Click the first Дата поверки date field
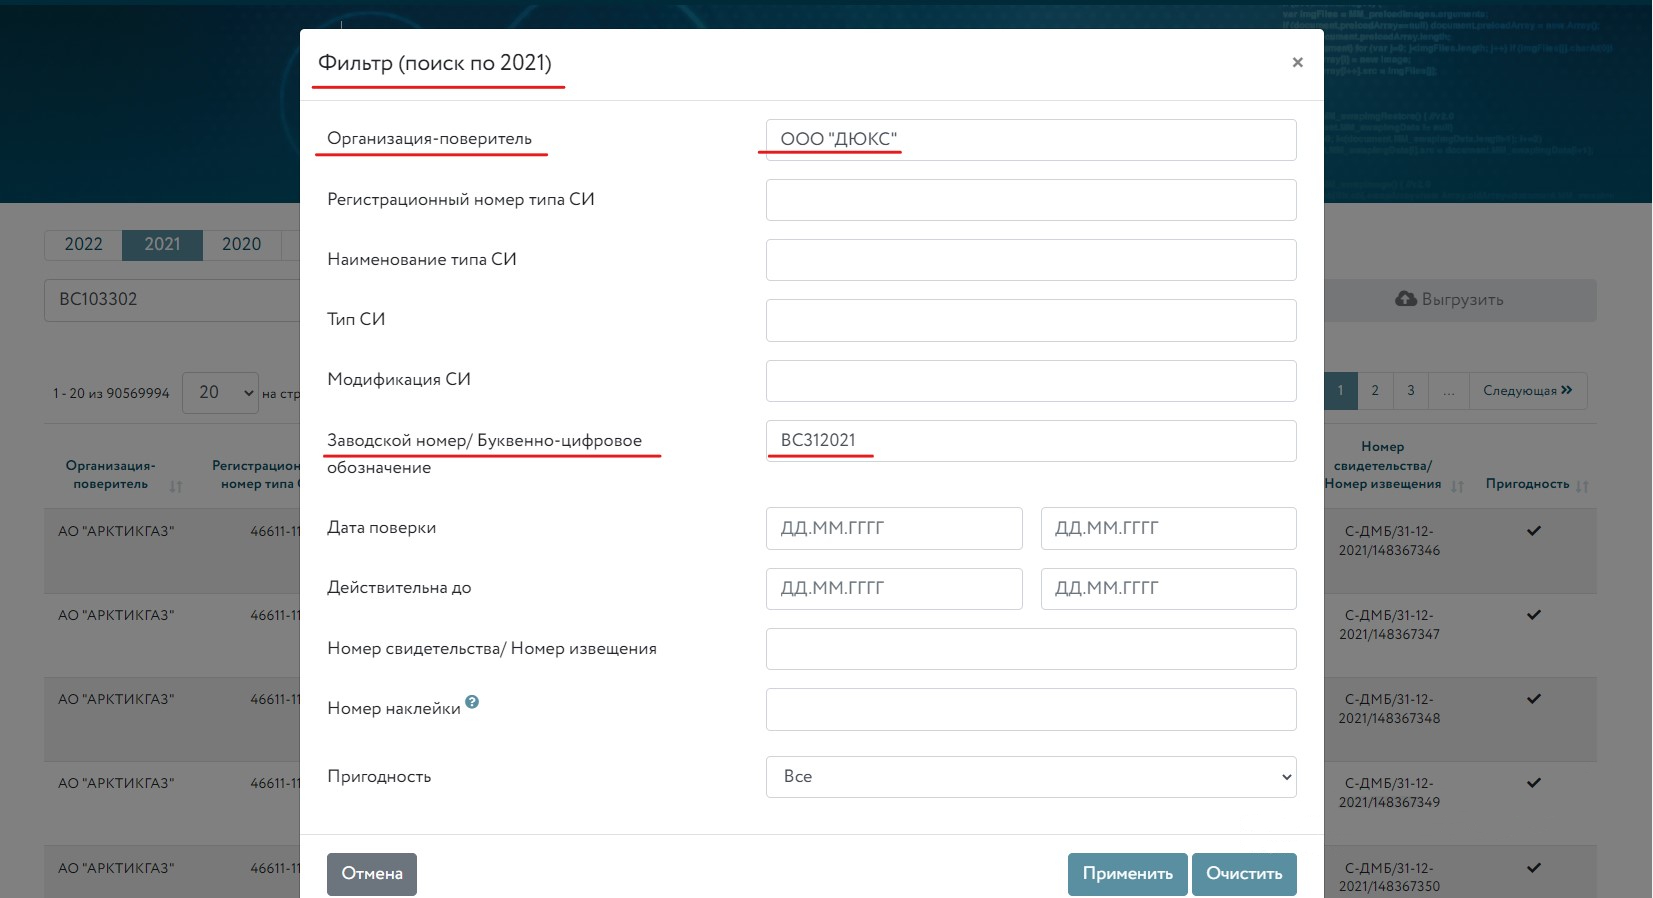This screenshot has height=898, width=1653. pyautogui.click(x=893, y=528)
